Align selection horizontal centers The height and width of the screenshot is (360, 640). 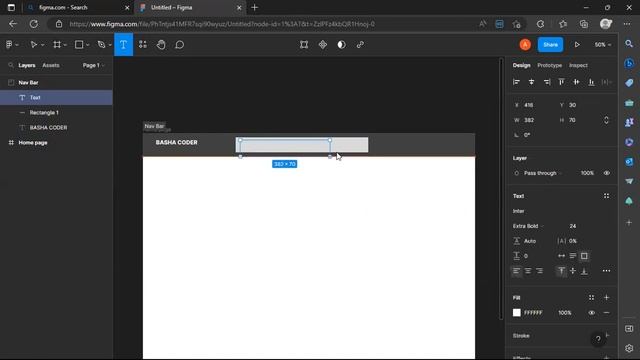tap(531, 82)
